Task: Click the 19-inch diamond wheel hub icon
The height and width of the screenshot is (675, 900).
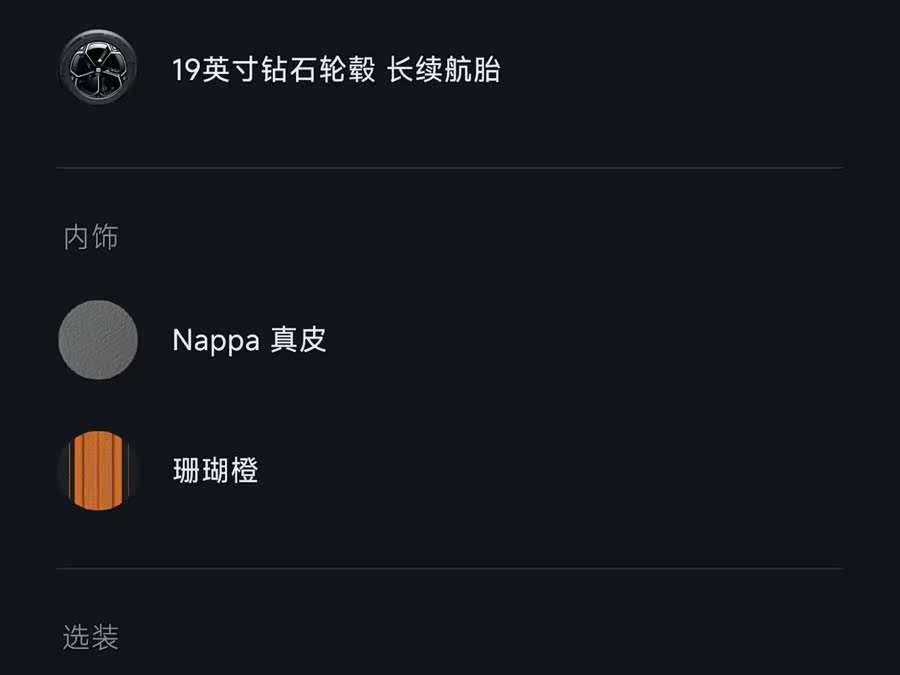Action: click(x=97, y=69)
